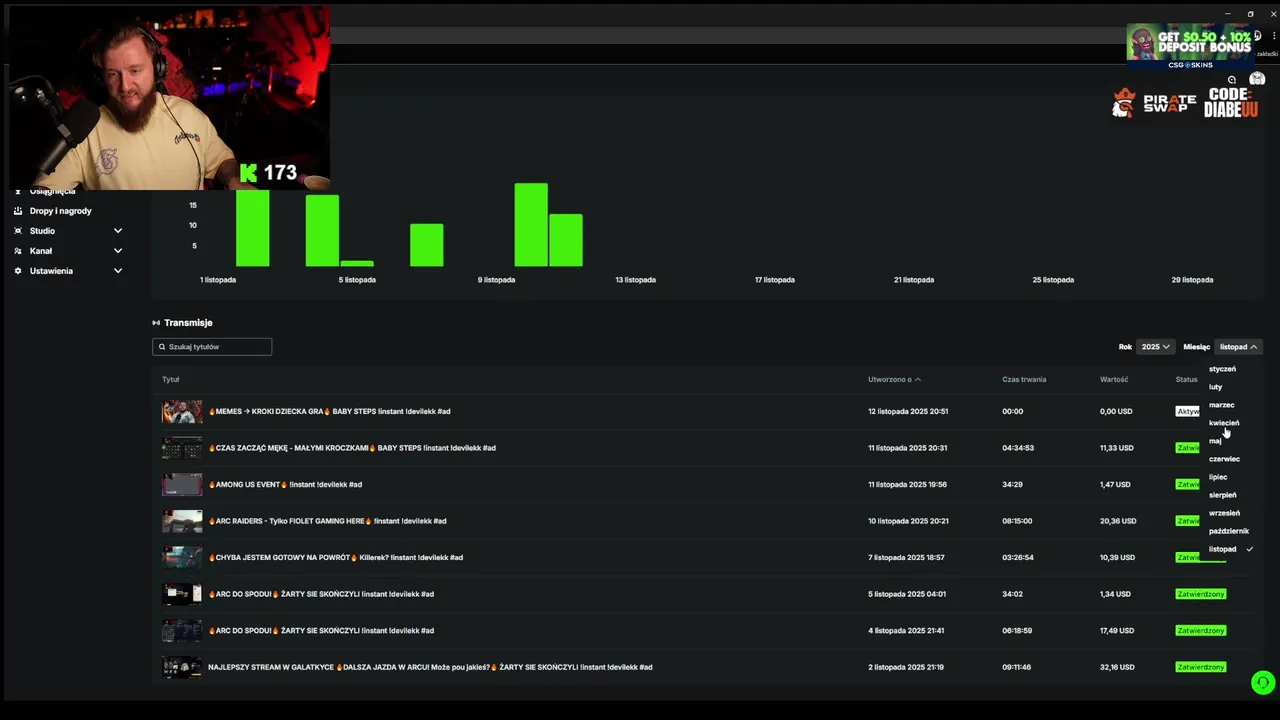
Task: Click the Wartość column header
Action: 1114,380
